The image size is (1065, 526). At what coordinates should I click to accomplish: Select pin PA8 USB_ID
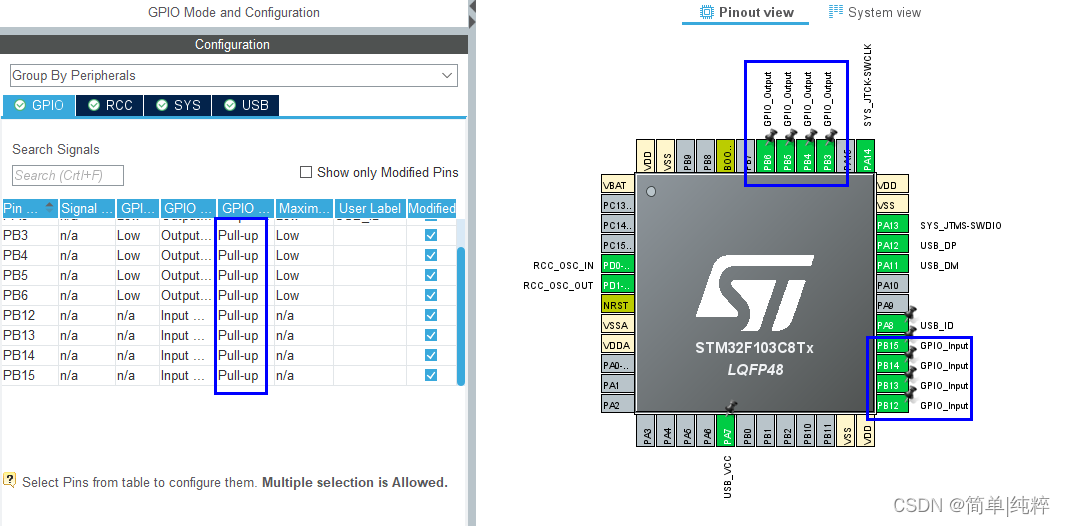[x=891, y=326]
